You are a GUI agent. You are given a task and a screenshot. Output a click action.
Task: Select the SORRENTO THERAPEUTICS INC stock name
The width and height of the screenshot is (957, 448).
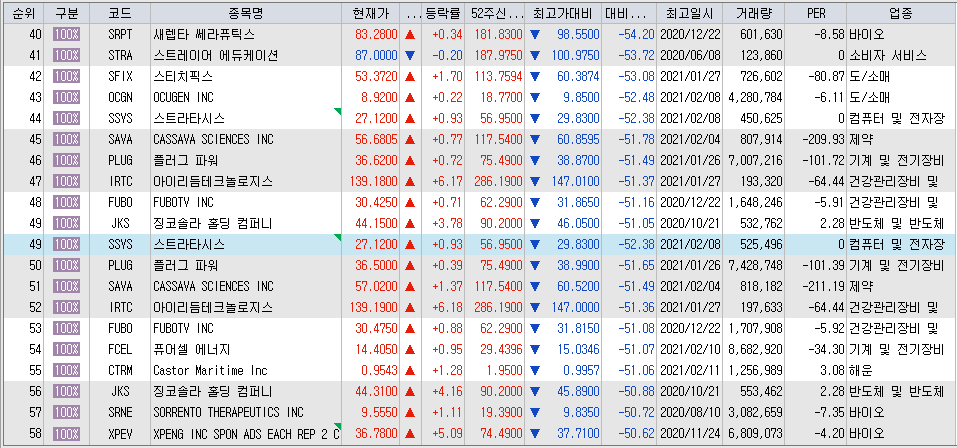pyautogui.click(x=228, y=413)
